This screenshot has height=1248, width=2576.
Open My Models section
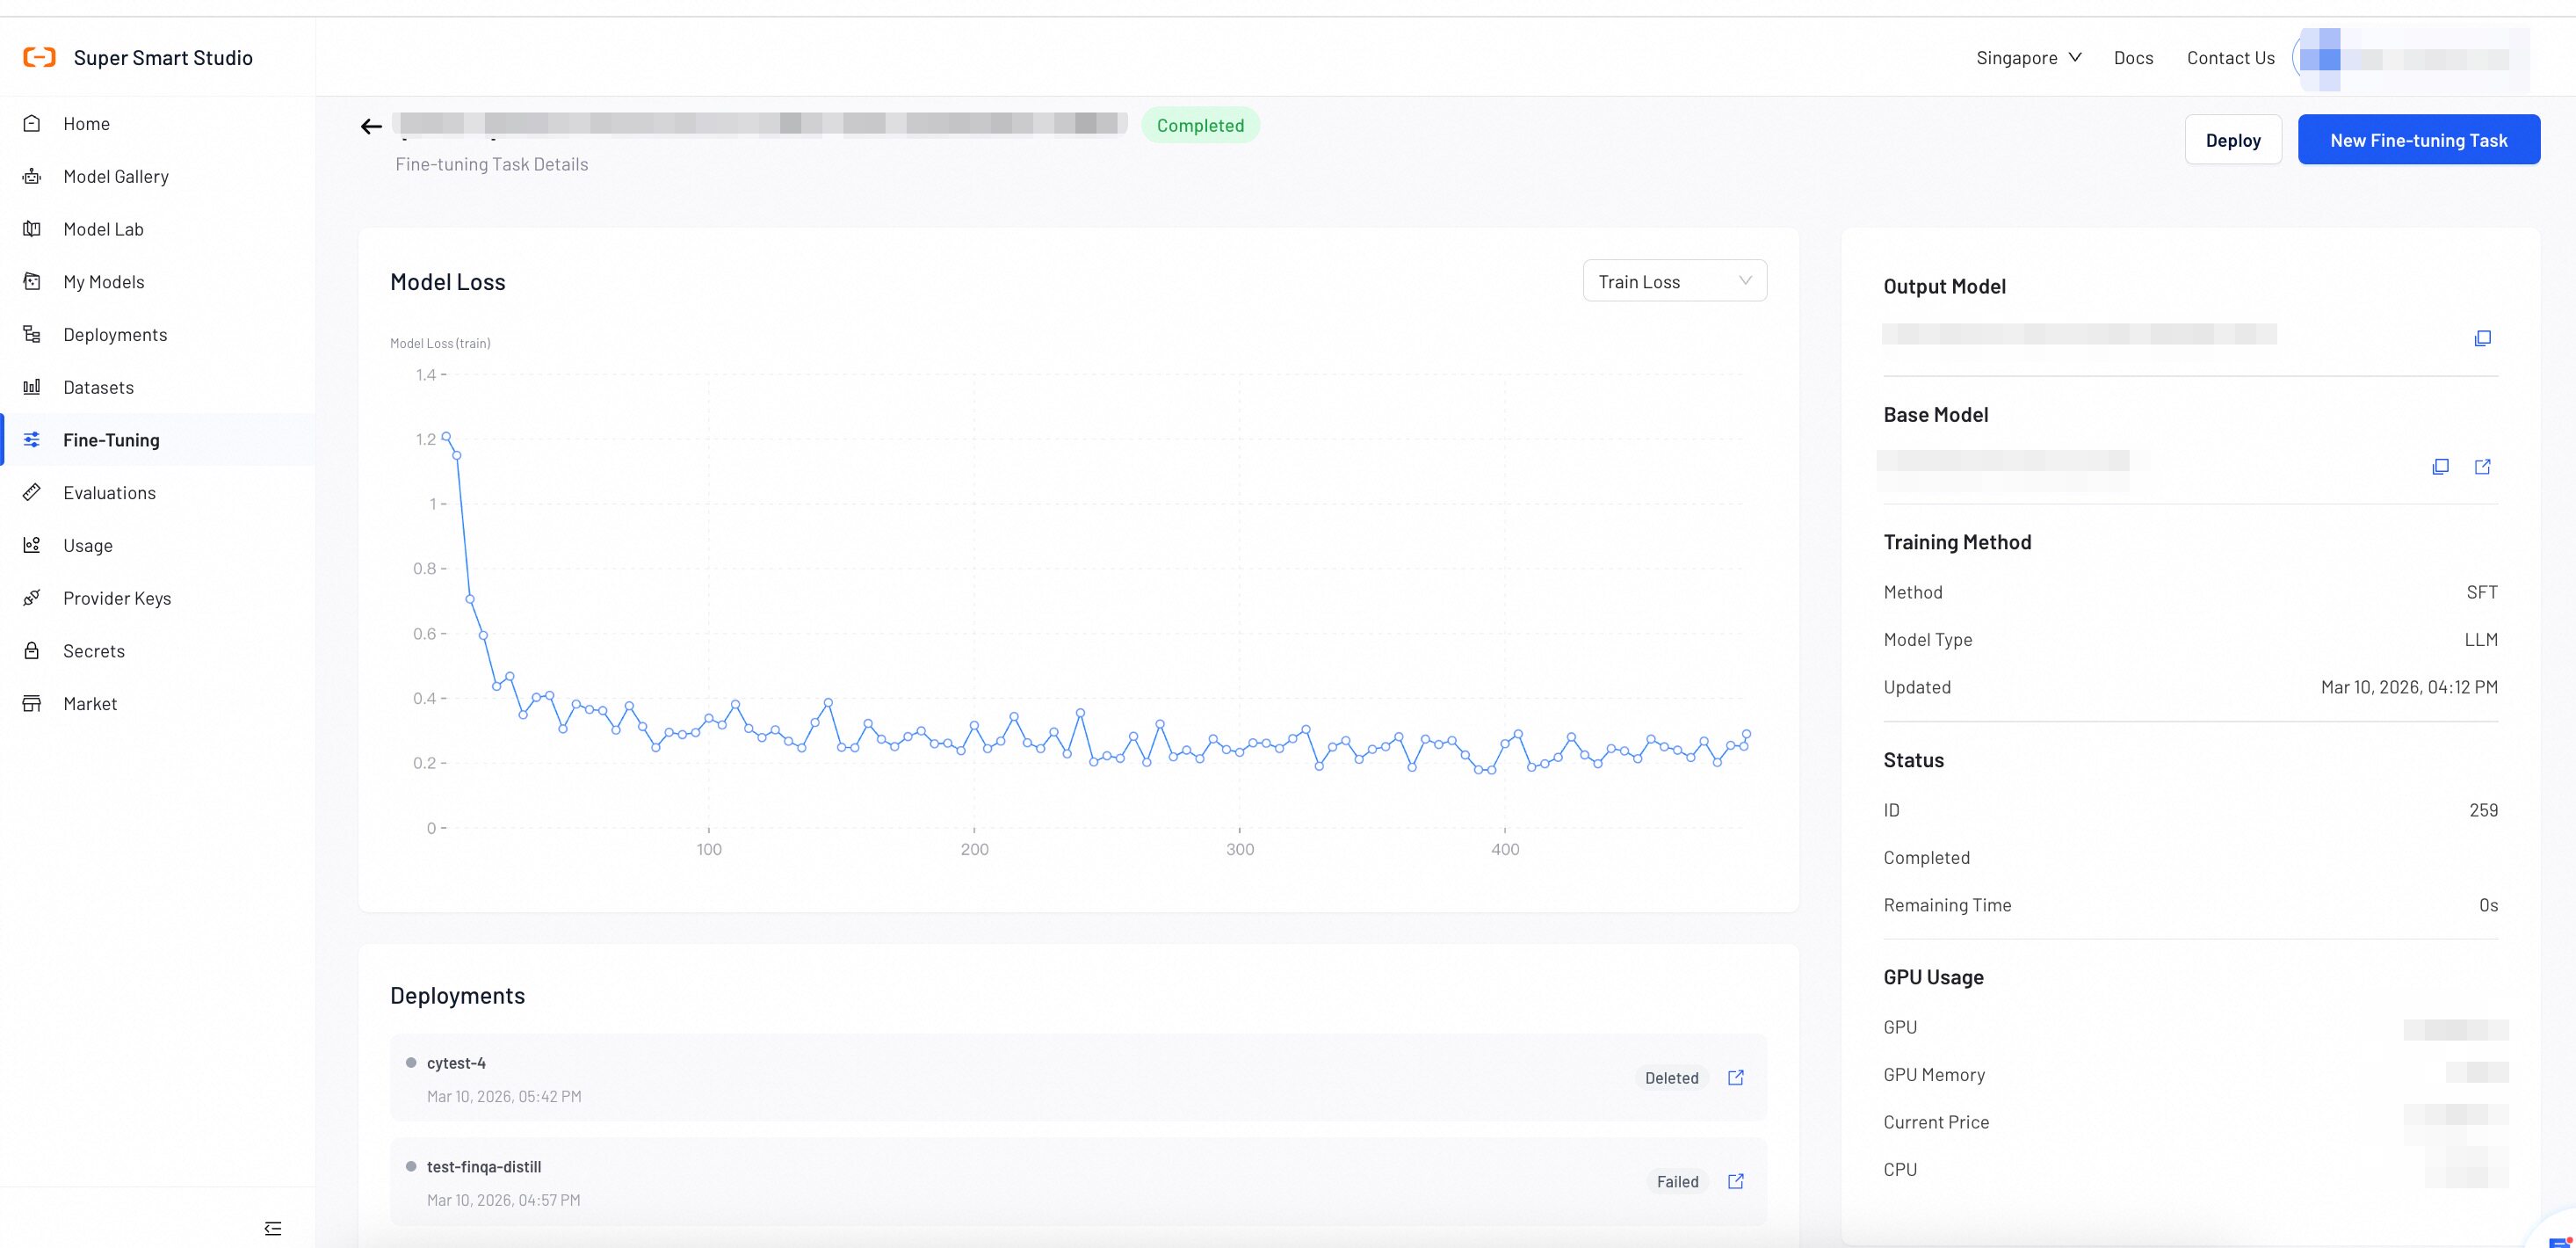tap(158, 281)
